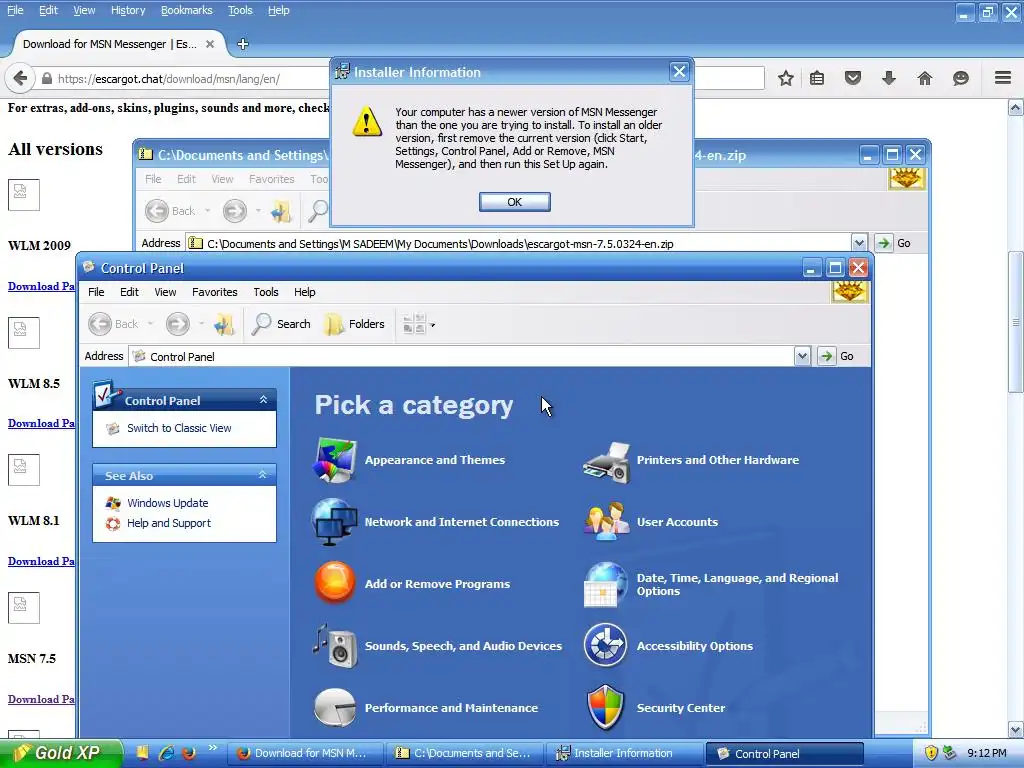
Task: Open Favorites menu in Control Panel
Action: 215,292
